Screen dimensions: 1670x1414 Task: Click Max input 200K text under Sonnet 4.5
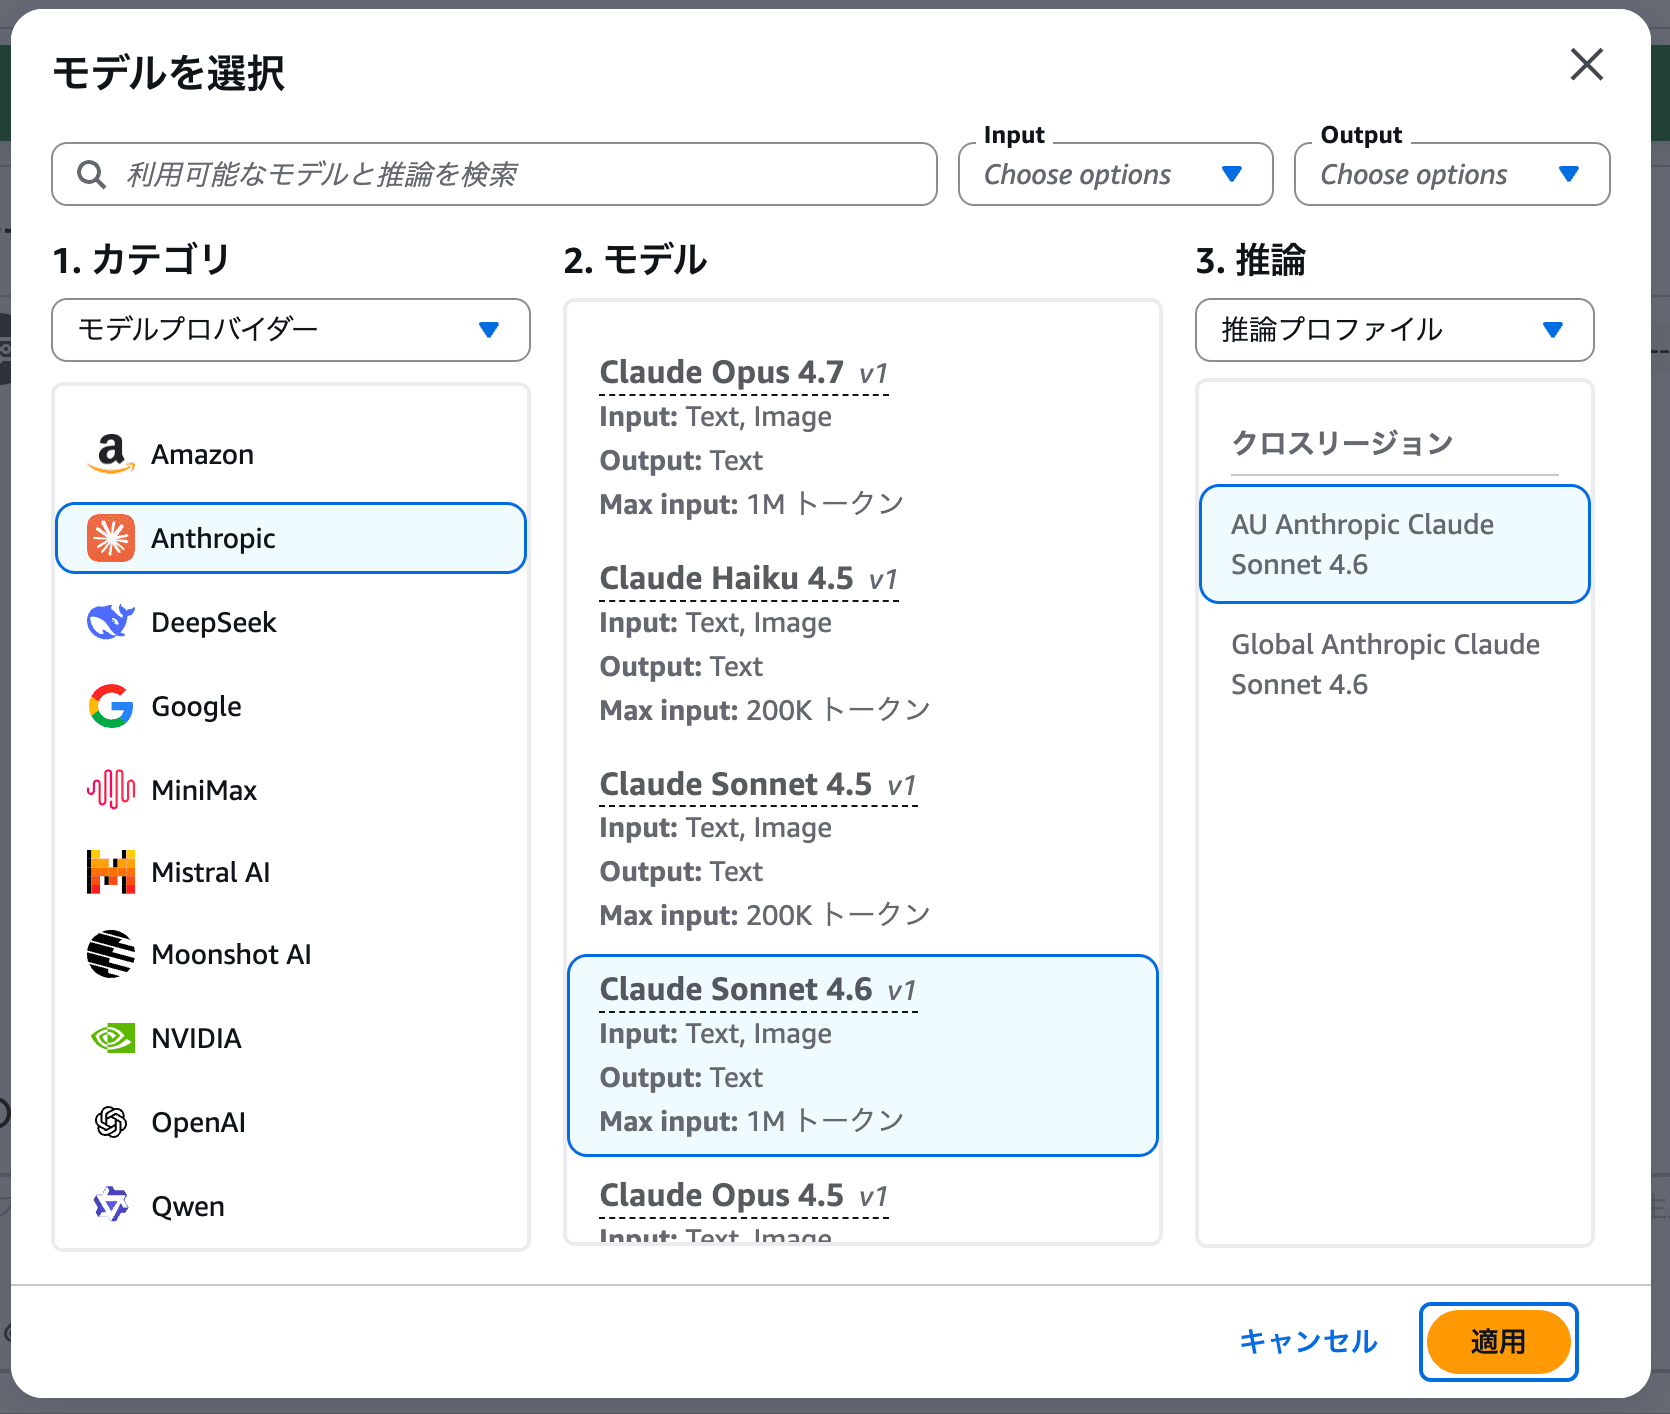pyautogui.click(x=765, y=915)
